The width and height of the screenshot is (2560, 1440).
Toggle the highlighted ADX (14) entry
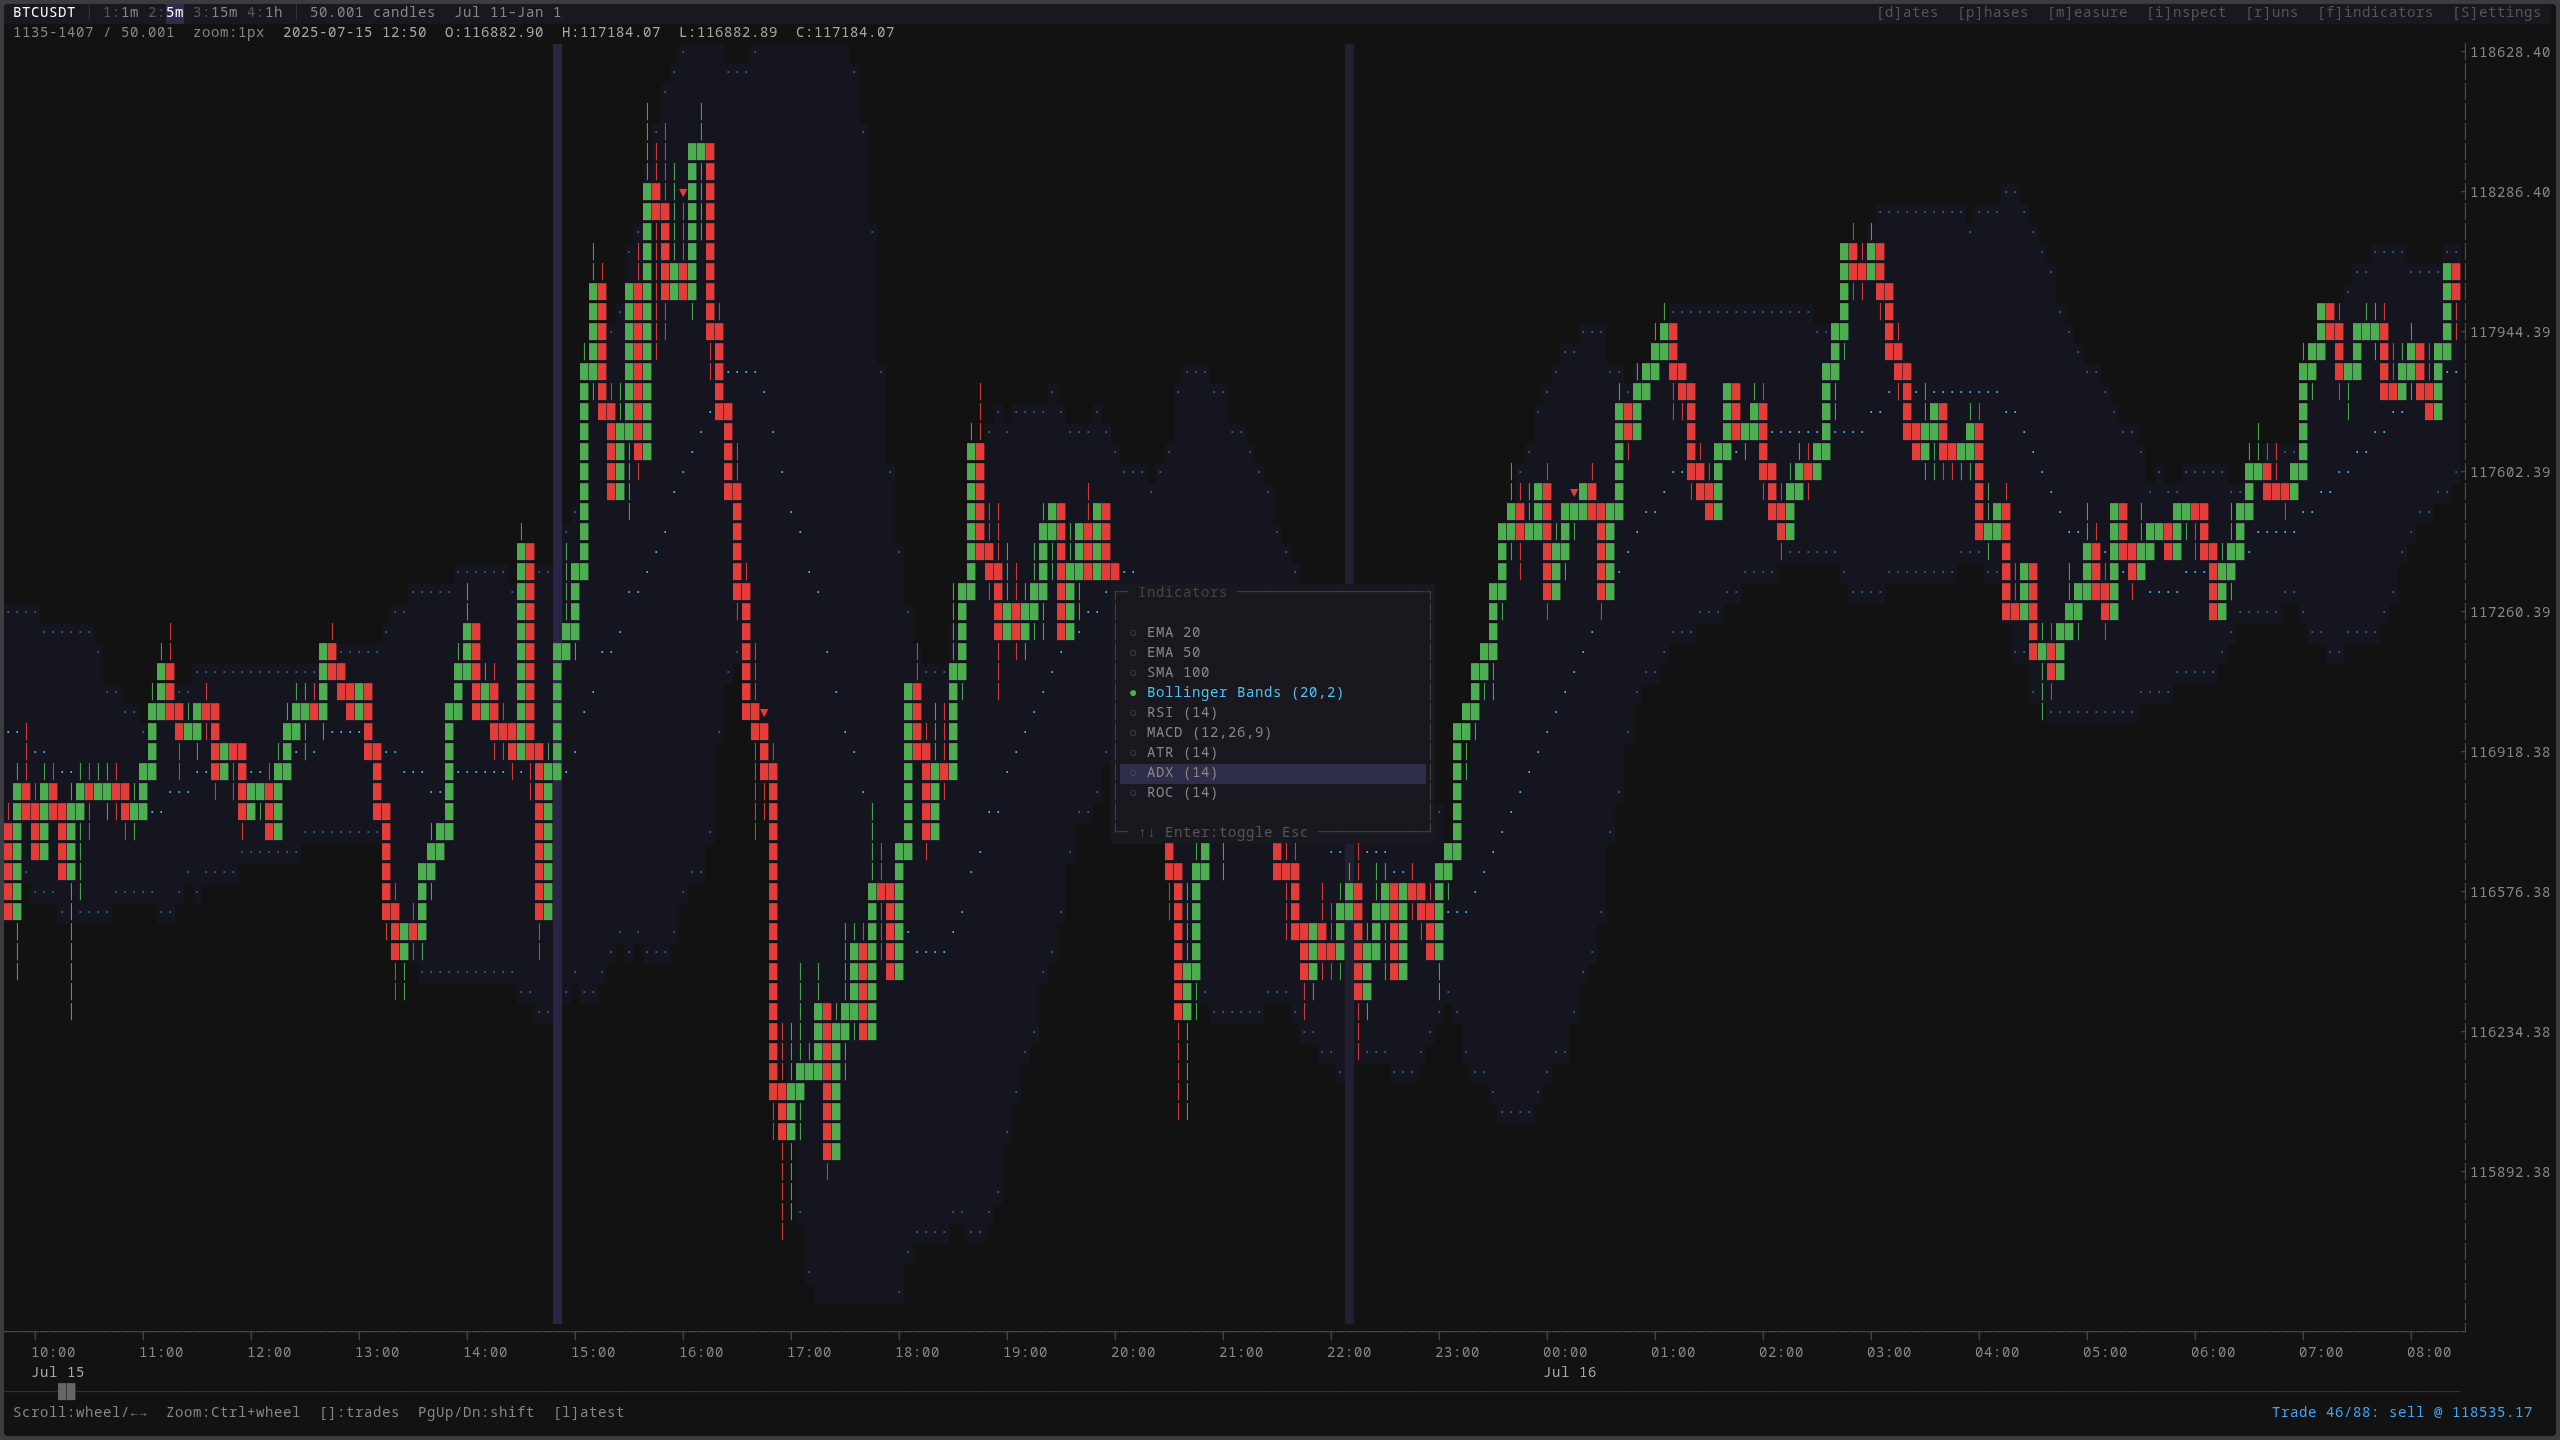[x=1182, y=772]
